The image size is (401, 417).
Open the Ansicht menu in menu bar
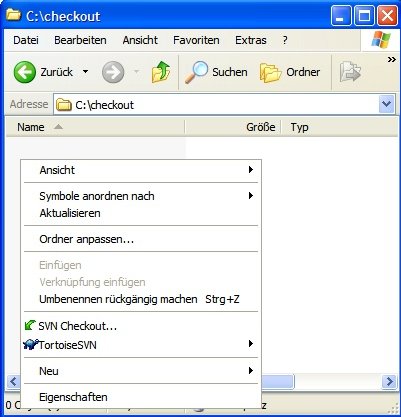(140, 40)
